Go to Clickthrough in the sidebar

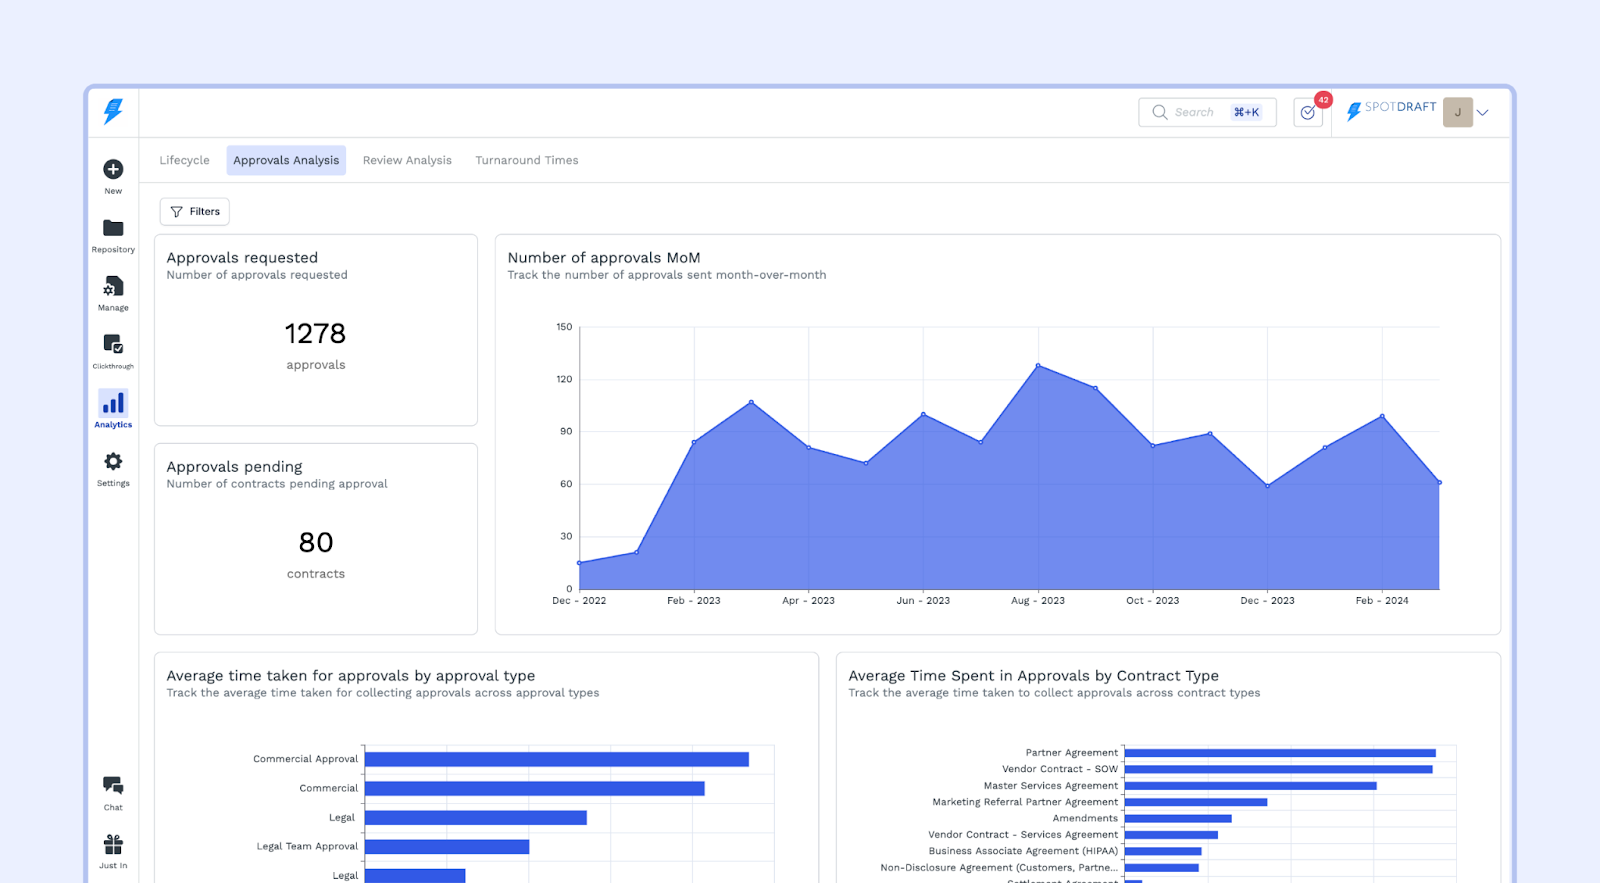pyautogui.click(x=113, y=345)
